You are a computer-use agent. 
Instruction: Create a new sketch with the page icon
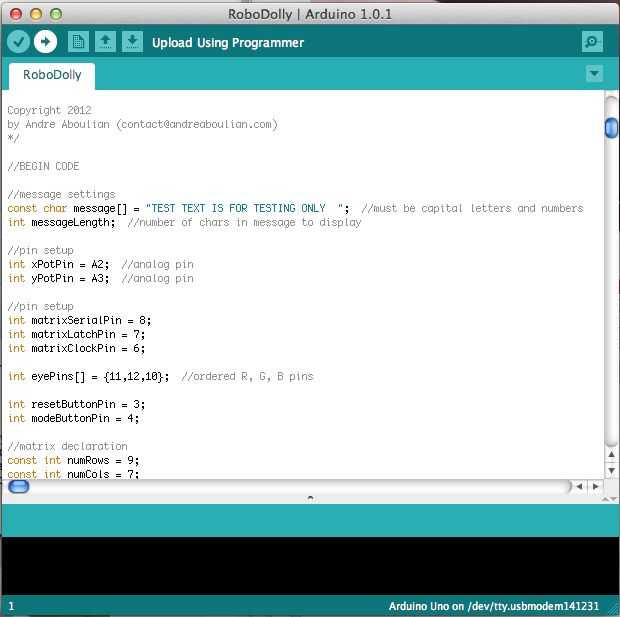tap(78, 42)
